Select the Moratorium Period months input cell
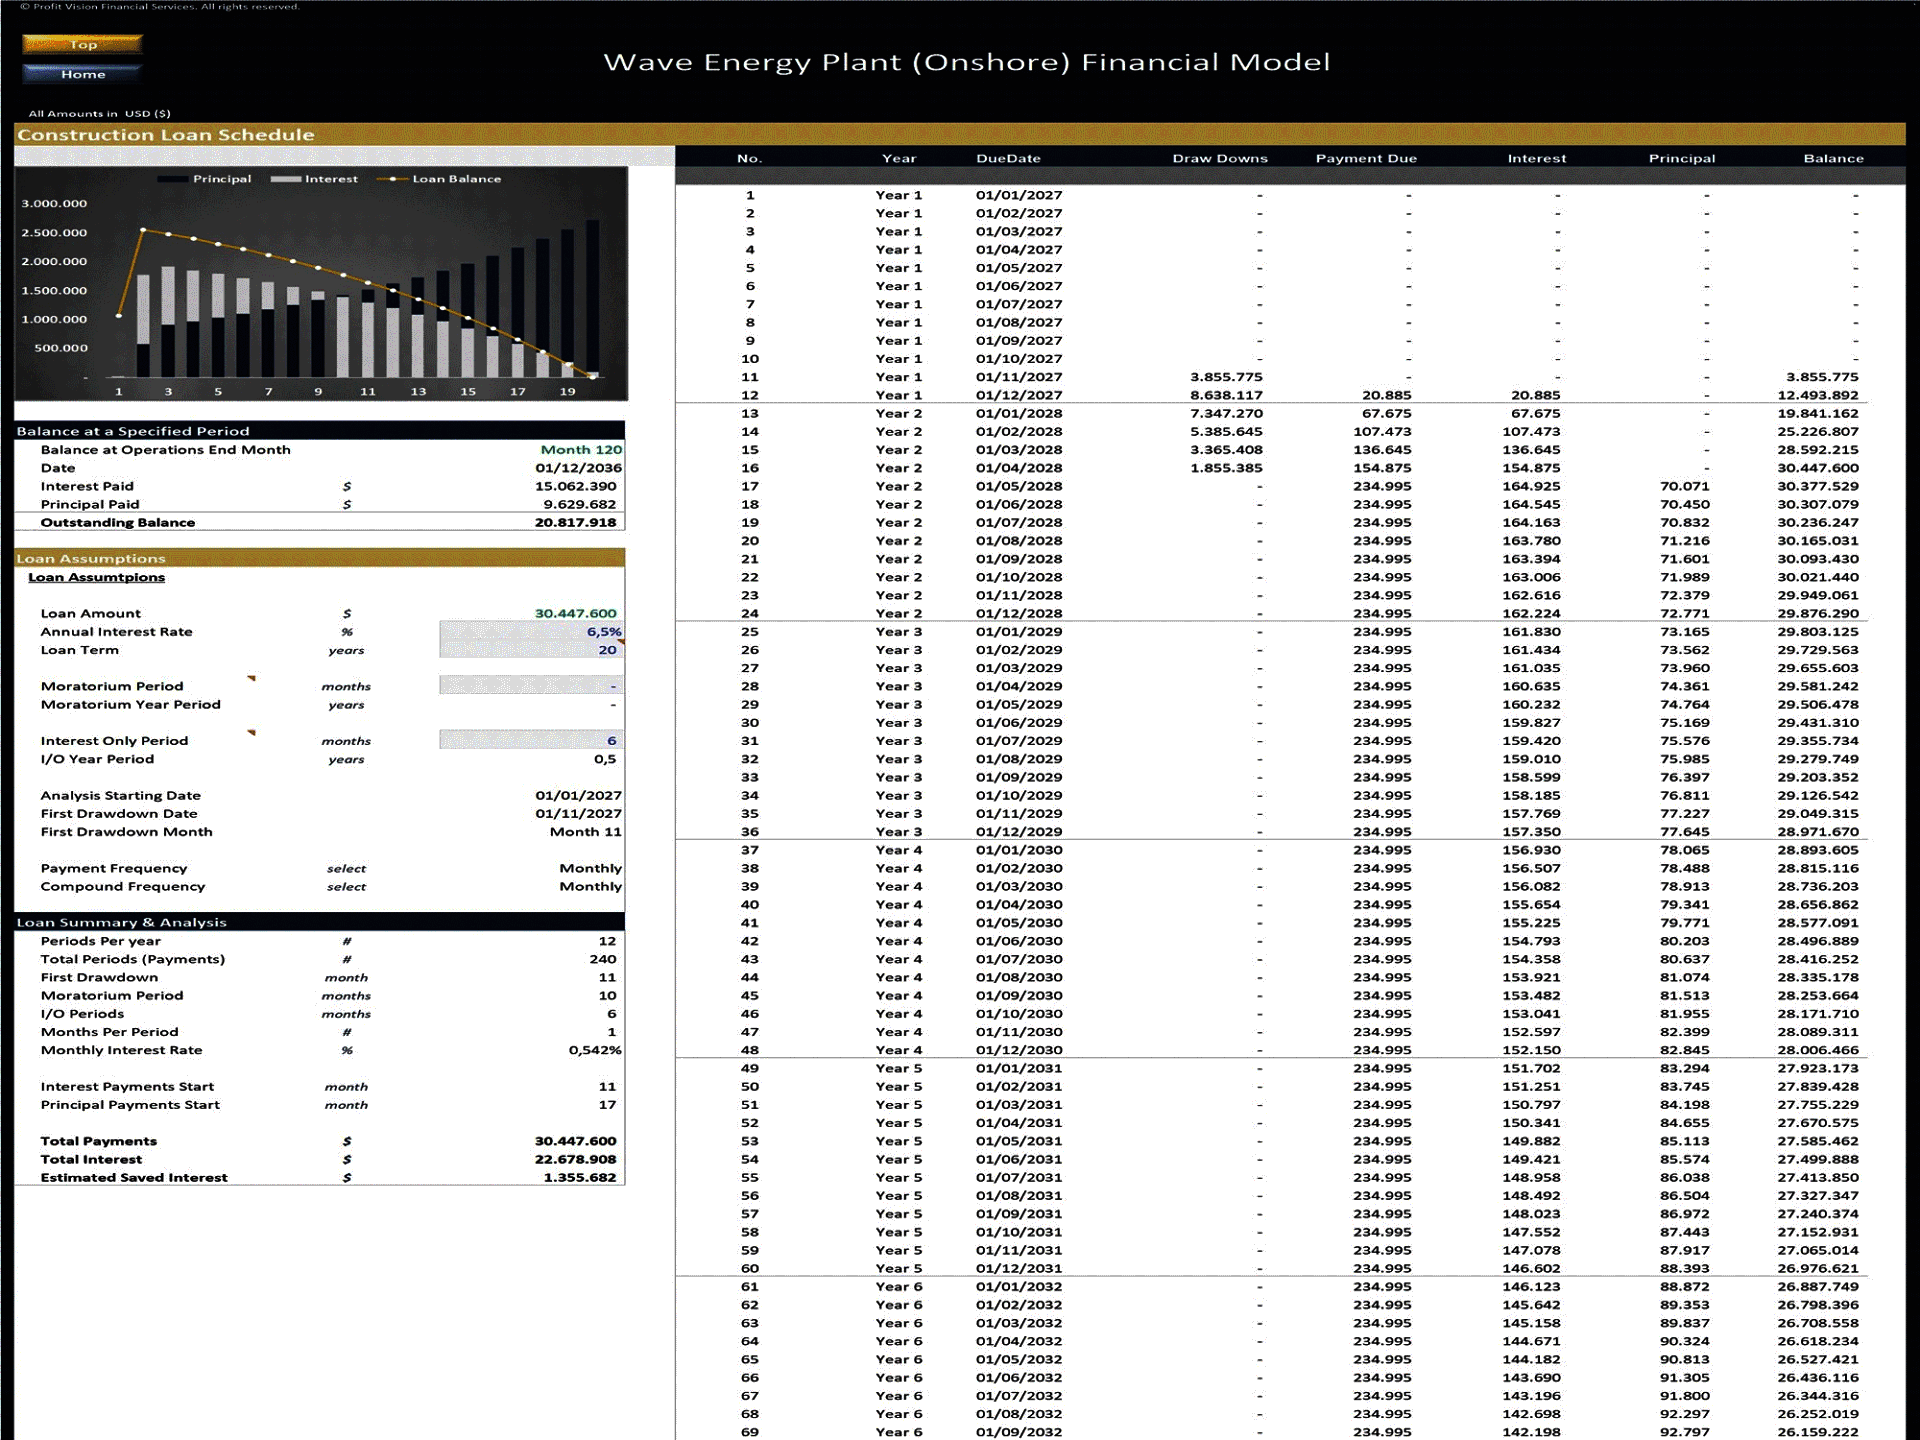 (x=531, y=686)
